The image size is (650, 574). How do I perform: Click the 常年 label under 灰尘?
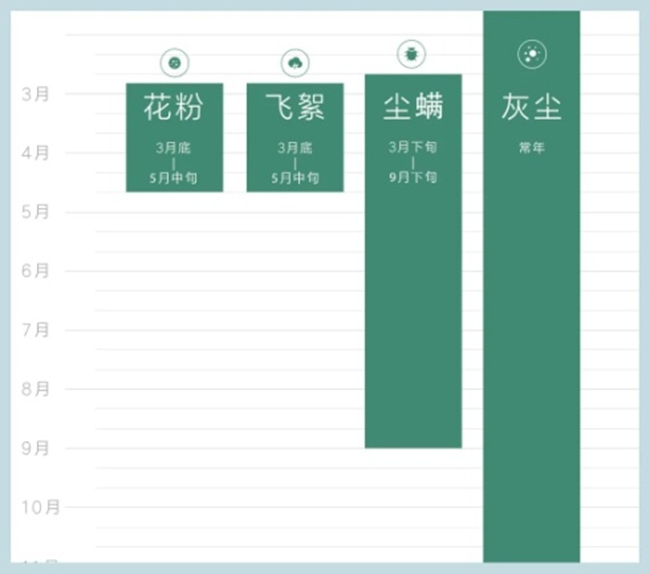pos(531,148)
